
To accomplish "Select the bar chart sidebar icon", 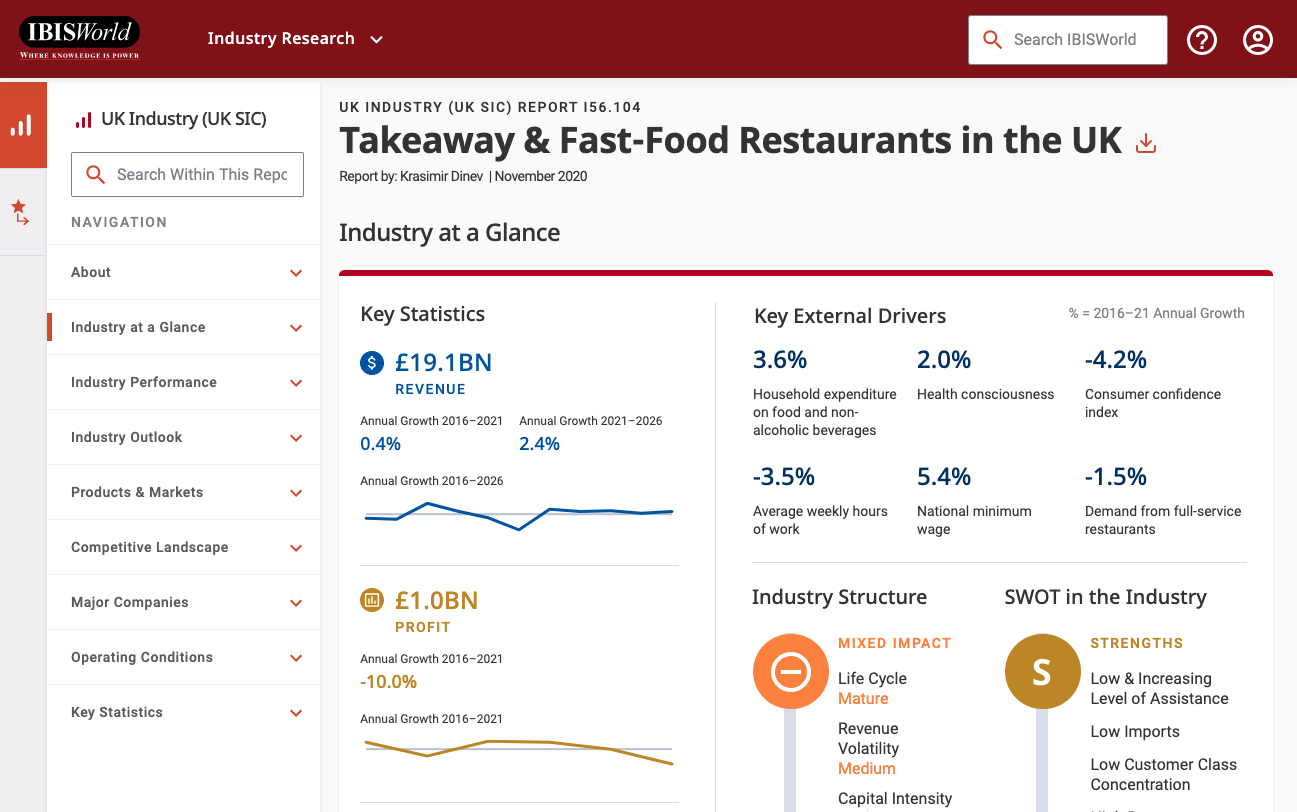I will pyautogui.click(x=22, y=125).
